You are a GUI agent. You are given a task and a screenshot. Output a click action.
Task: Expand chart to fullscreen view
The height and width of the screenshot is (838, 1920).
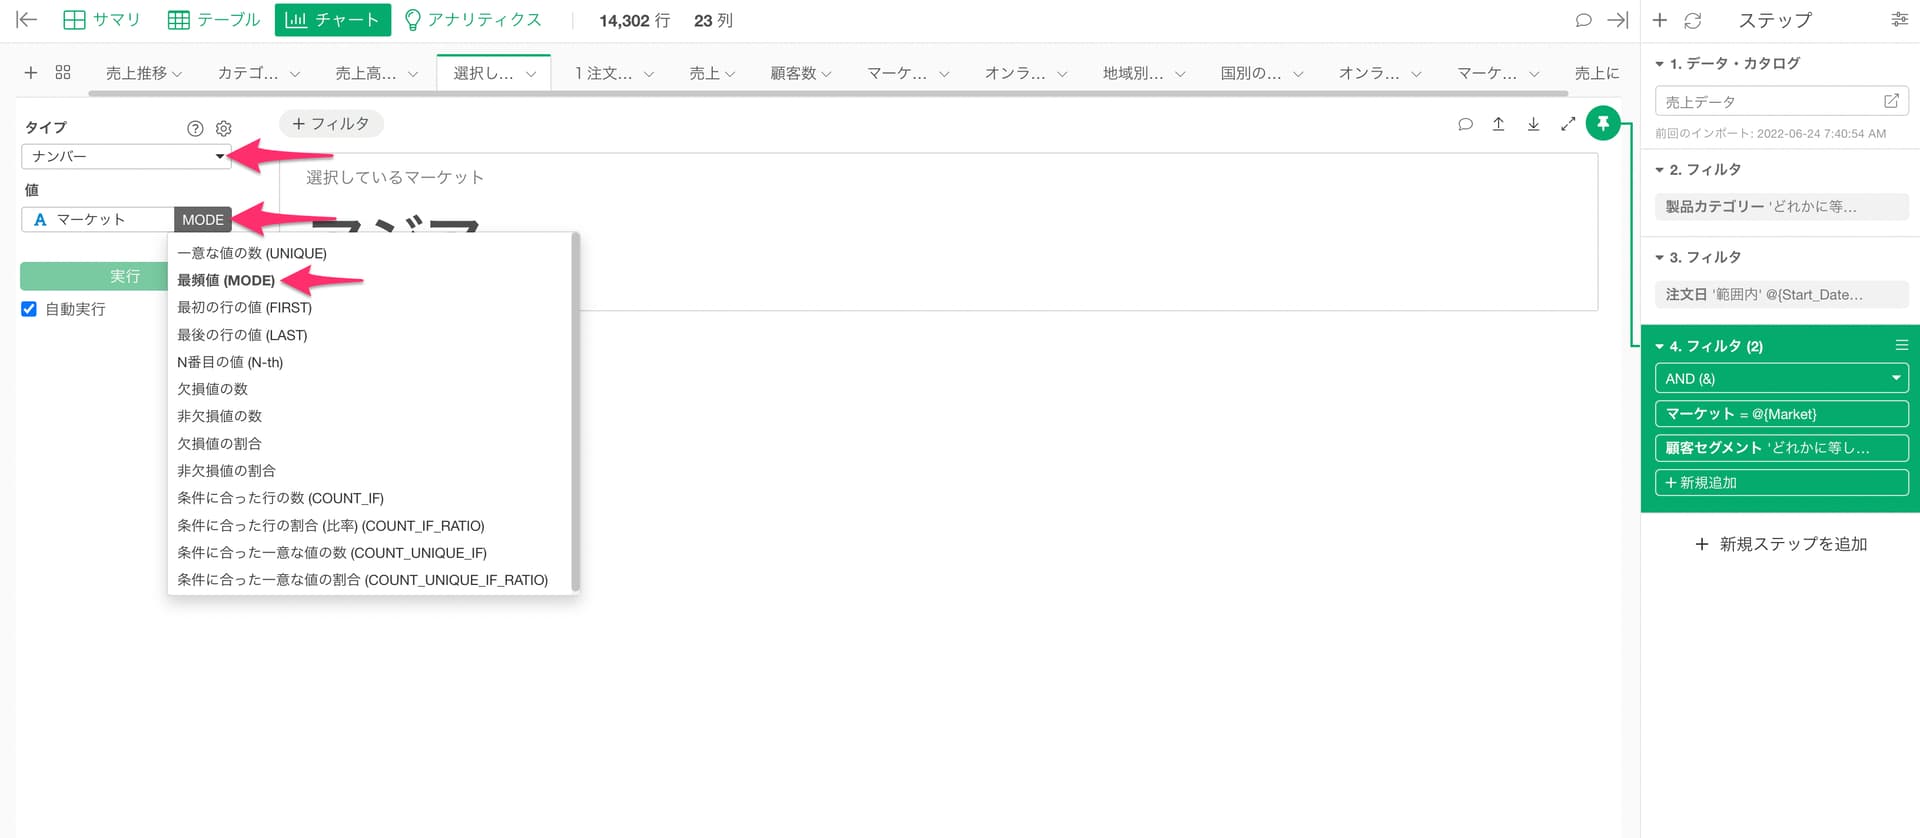pos(1567,124)
